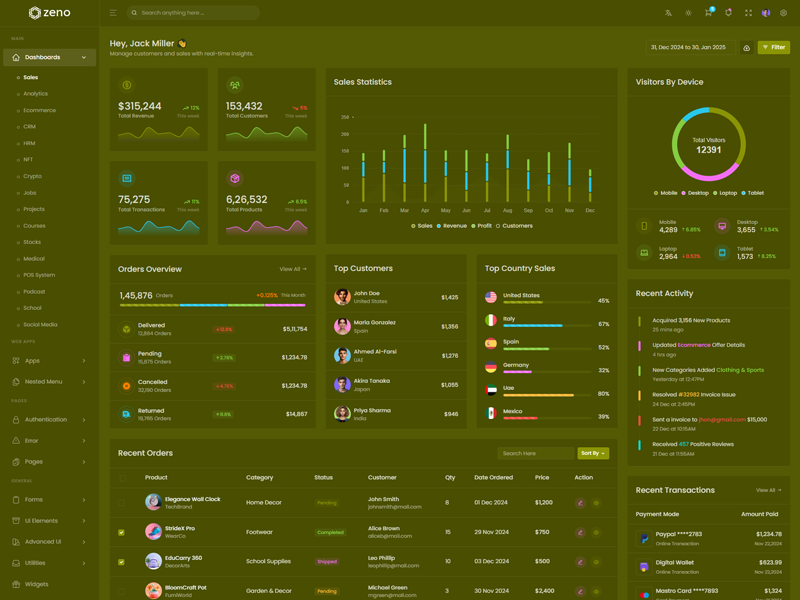This screenshot has width=800, height=600.
Task: Toggle the select-all checkbox in orders header
Action: pyautogui.click(x=122, y=478)
